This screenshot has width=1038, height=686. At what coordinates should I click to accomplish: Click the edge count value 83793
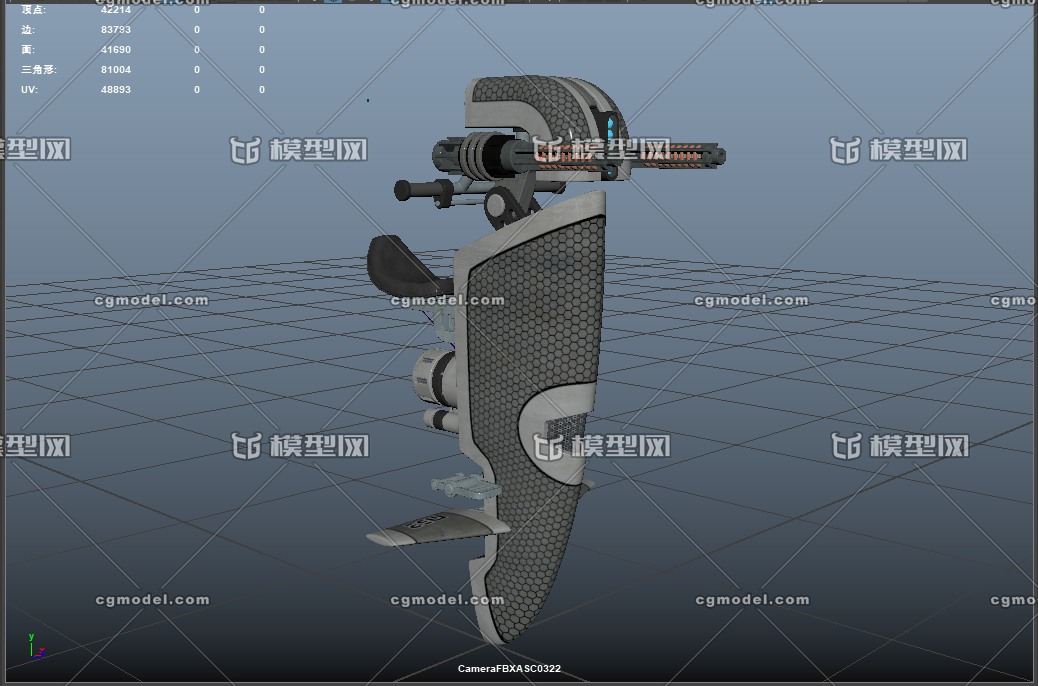tap(116, 30)
